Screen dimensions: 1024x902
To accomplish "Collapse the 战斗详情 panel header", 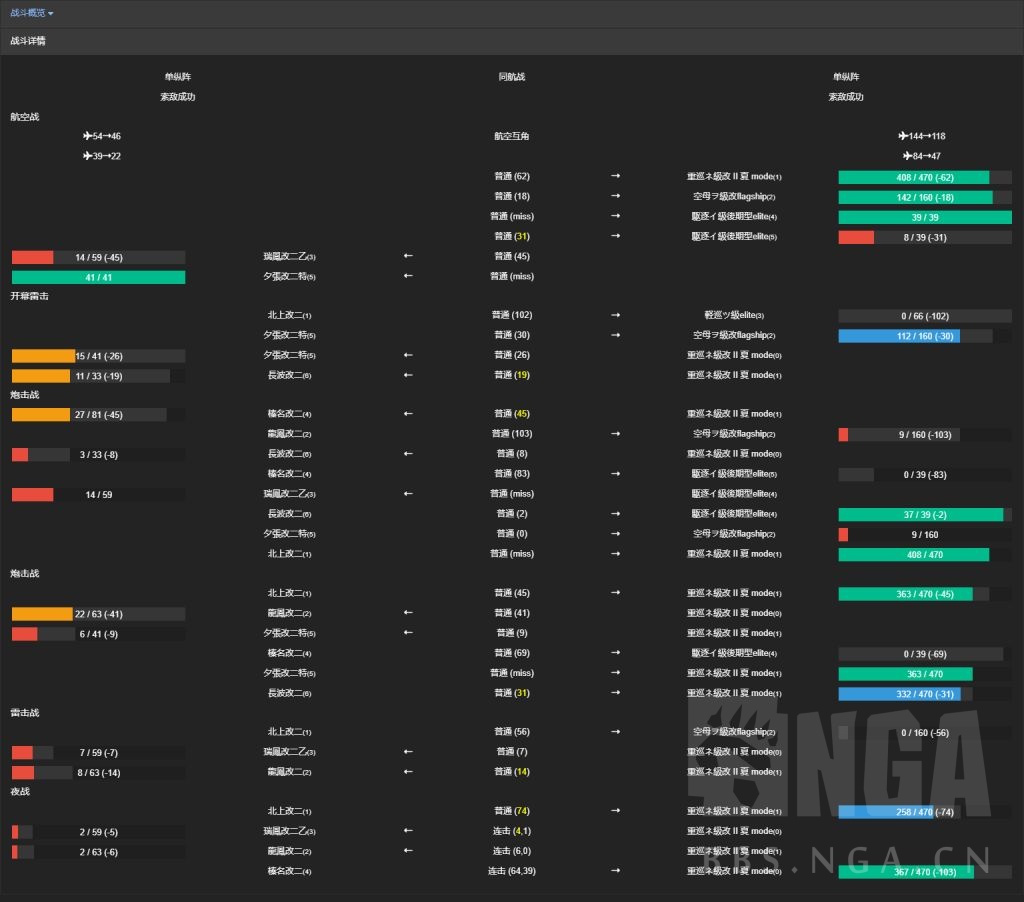I will (x=27, y=42).
